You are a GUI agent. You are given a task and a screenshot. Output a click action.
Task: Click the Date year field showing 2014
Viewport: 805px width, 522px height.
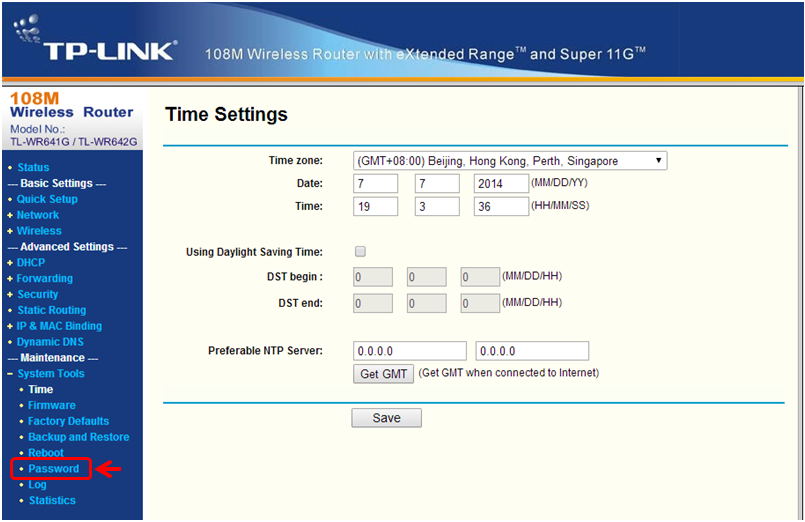click(x=501, y=183)
